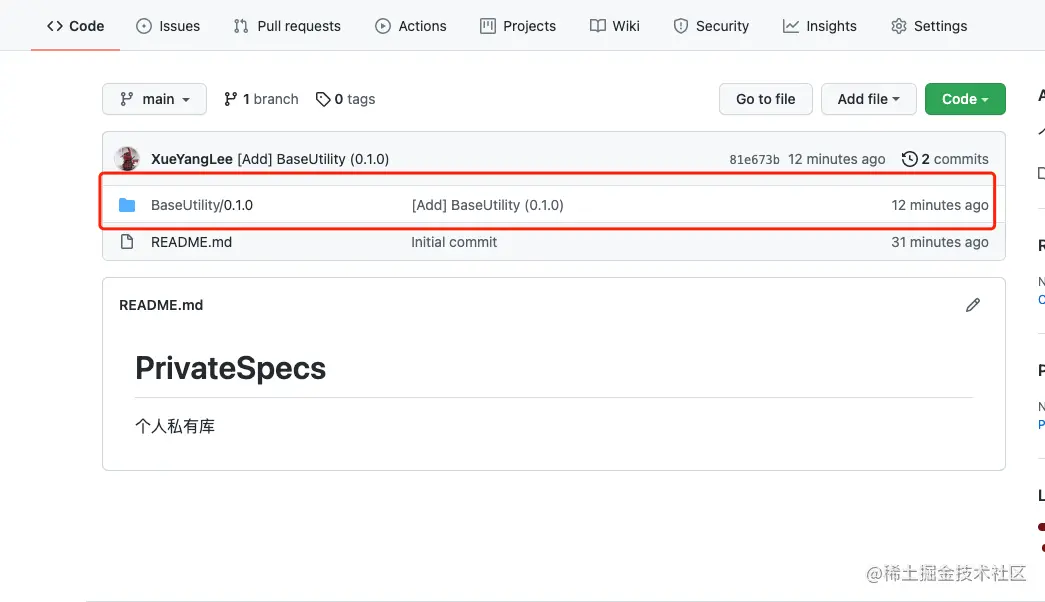1045x602 pixels.
Task: Expand the main branch dropdown
Action: click(x=154, y=99)
